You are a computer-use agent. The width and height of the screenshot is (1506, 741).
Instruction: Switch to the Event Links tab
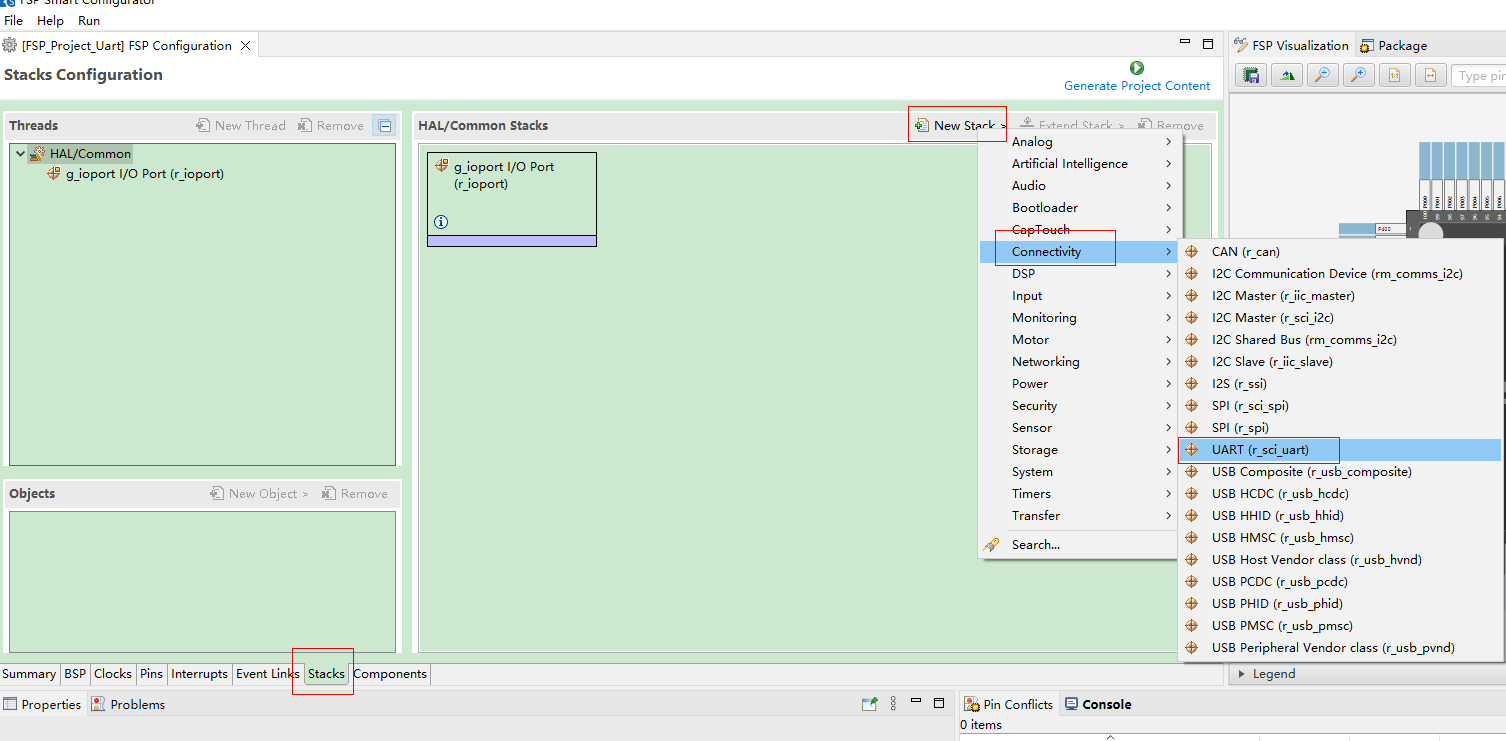(267, 674)
